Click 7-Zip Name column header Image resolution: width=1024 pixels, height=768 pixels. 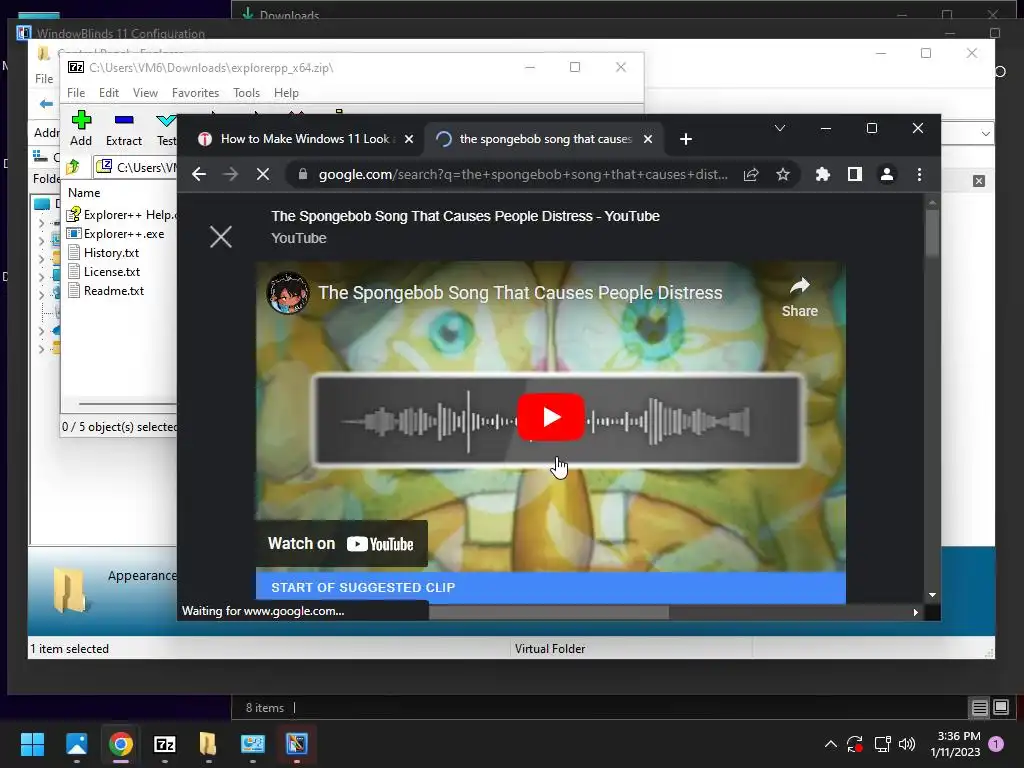[x=84, y=193]
